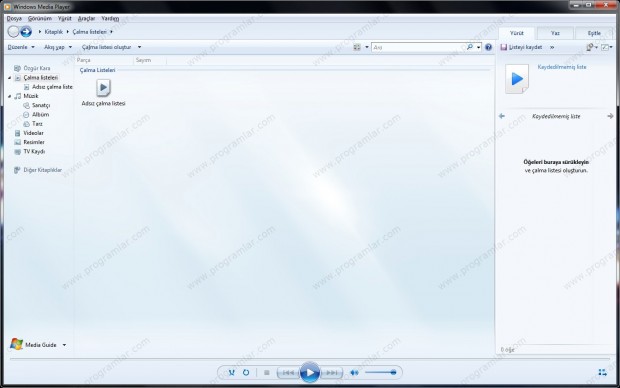
Task: Click the volume slider
Action: tap(380, 372)
